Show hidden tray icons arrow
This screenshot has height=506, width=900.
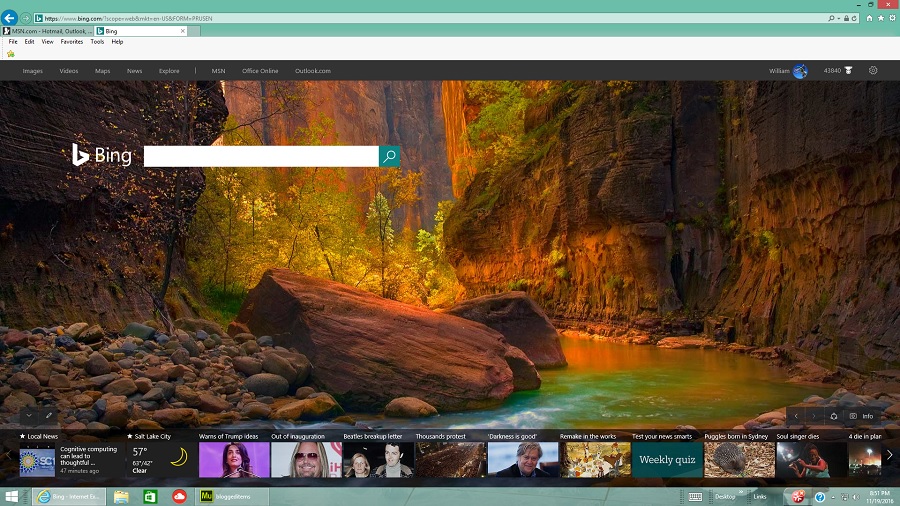[833, 497]
